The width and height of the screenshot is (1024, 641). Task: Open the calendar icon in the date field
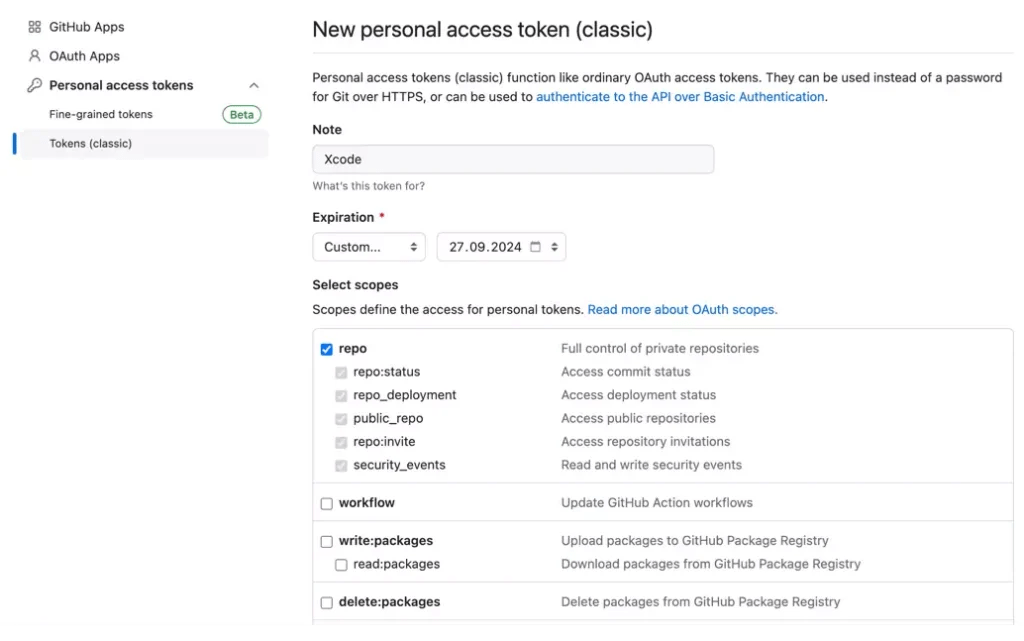537,247
